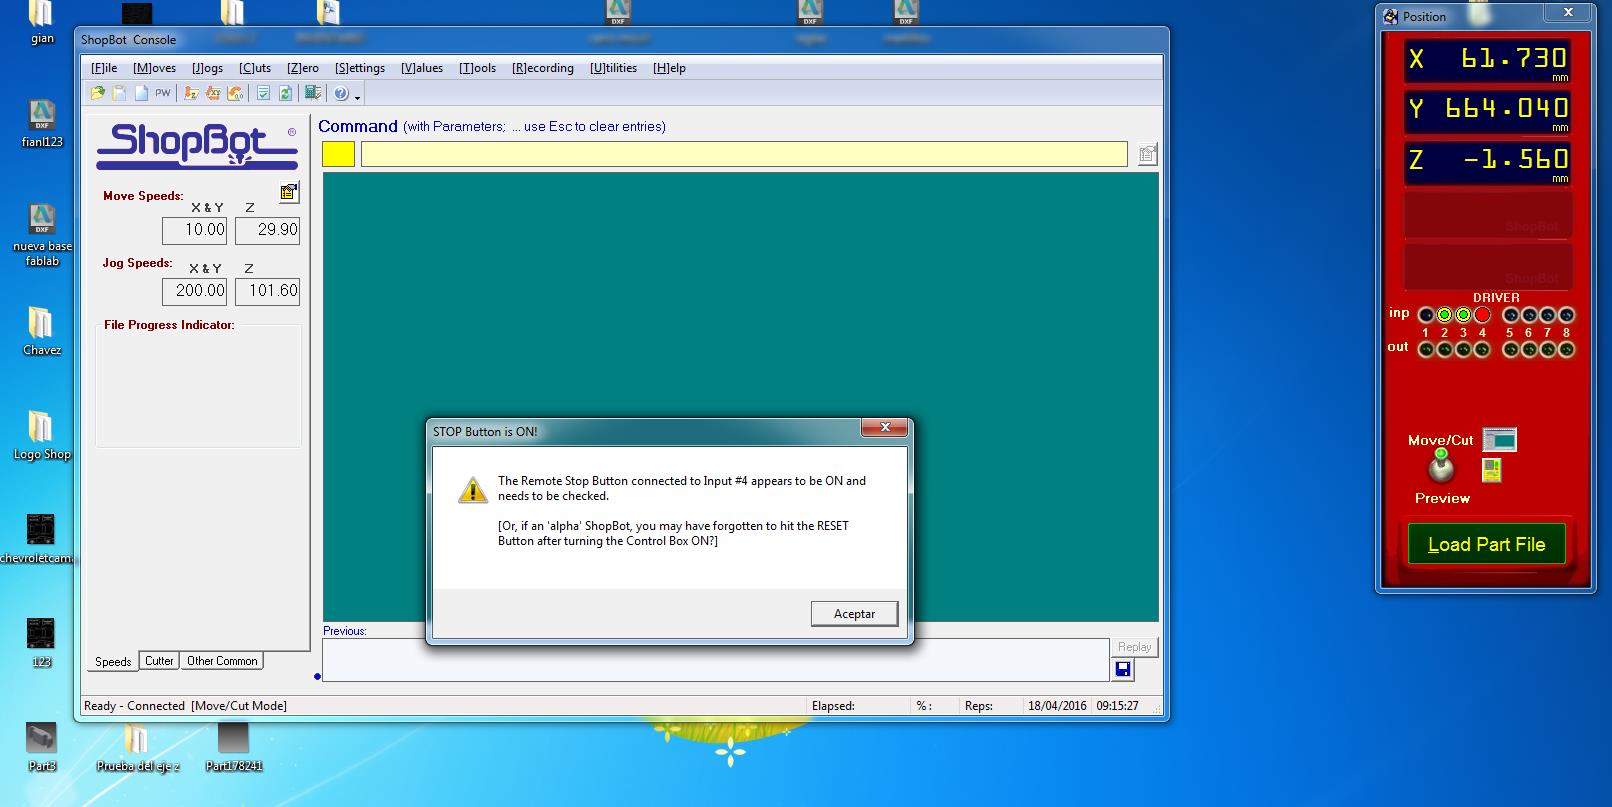
Task: Click the Y position readout 664.040
Action: (1488, 110)
